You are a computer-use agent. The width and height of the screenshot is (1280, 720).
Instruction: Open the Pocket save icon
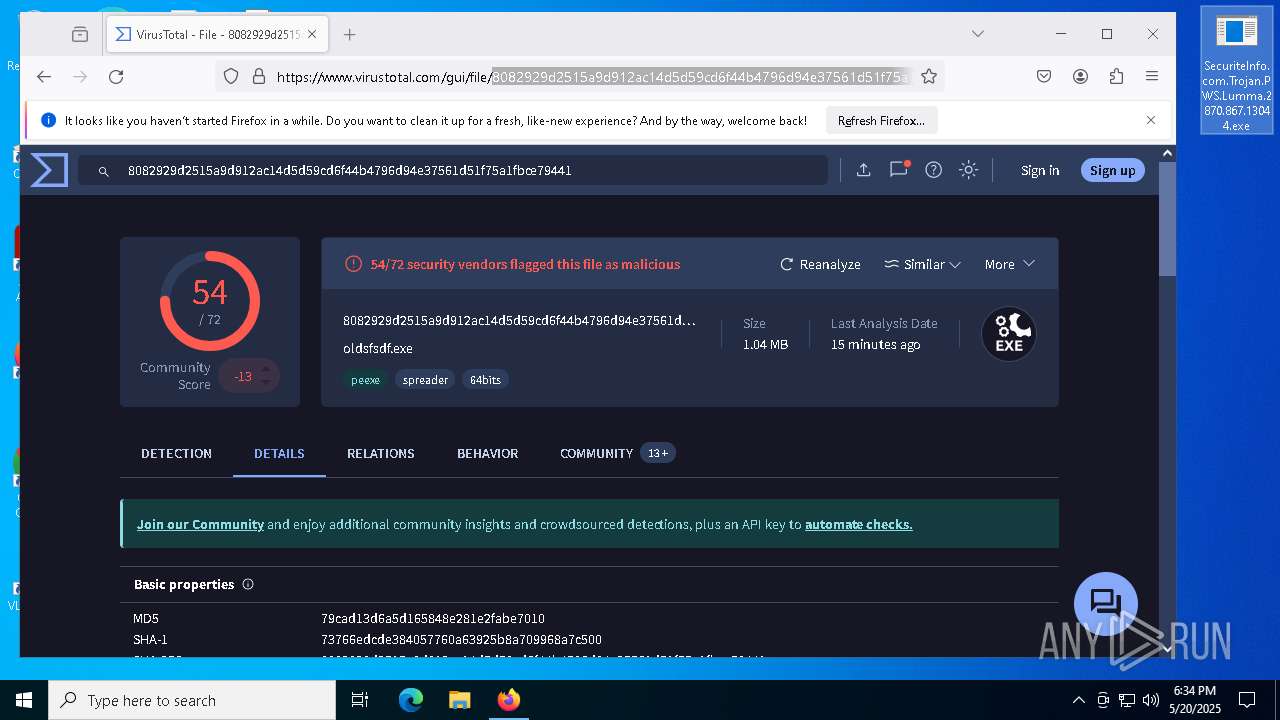[x=1043, y=77]
